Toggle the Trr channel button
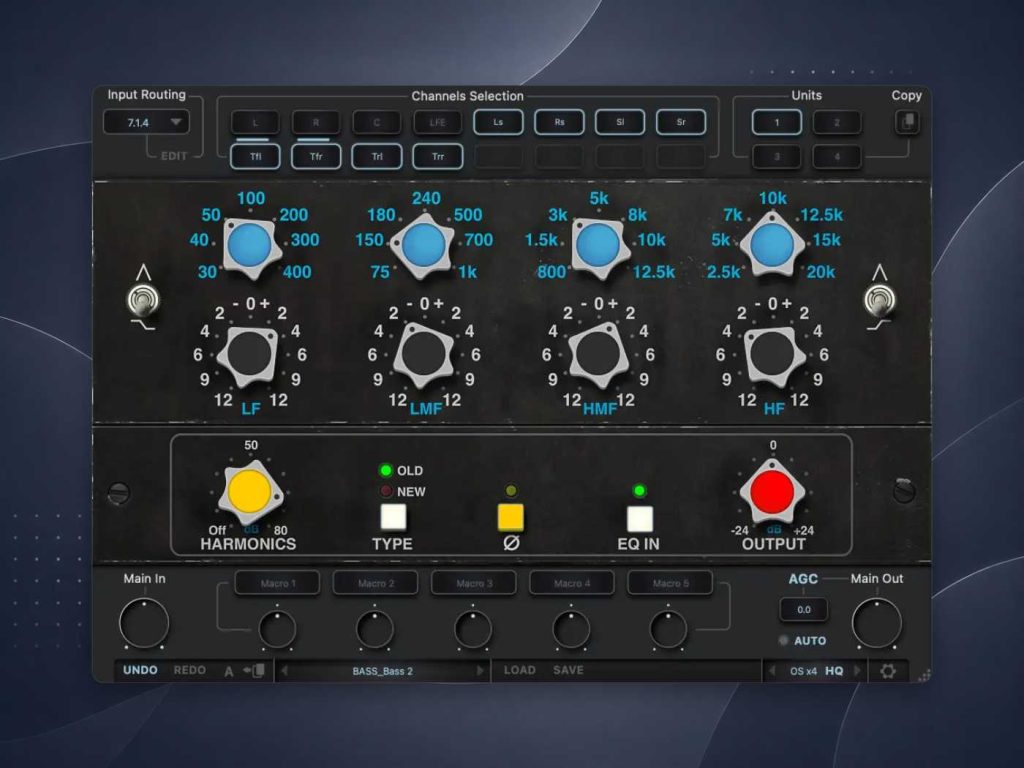 (x=438, y=157)
